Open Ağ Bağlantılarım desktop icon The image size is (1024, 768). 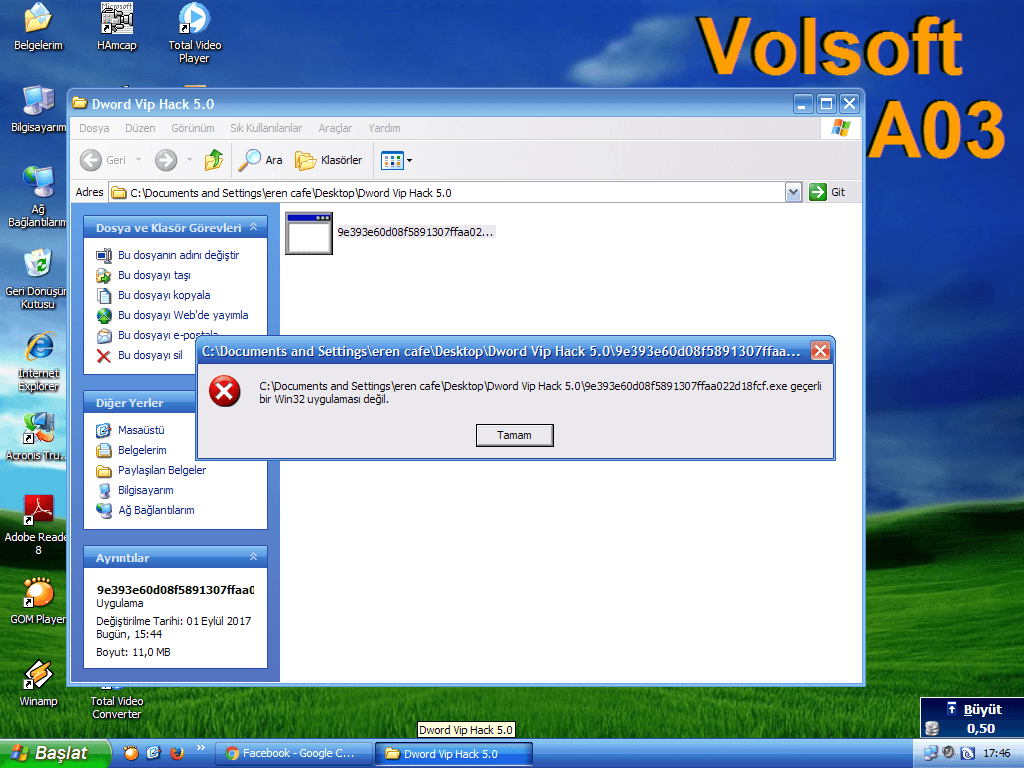point(39,196)
